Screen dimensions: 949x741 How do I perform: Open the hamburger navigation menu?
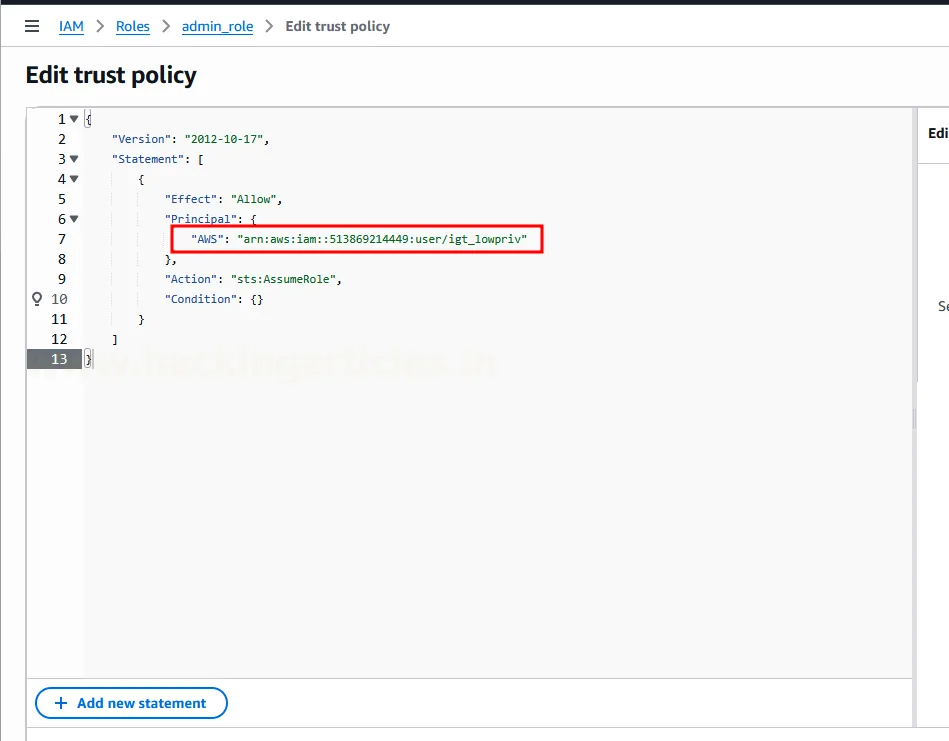[x=32, y=26]
